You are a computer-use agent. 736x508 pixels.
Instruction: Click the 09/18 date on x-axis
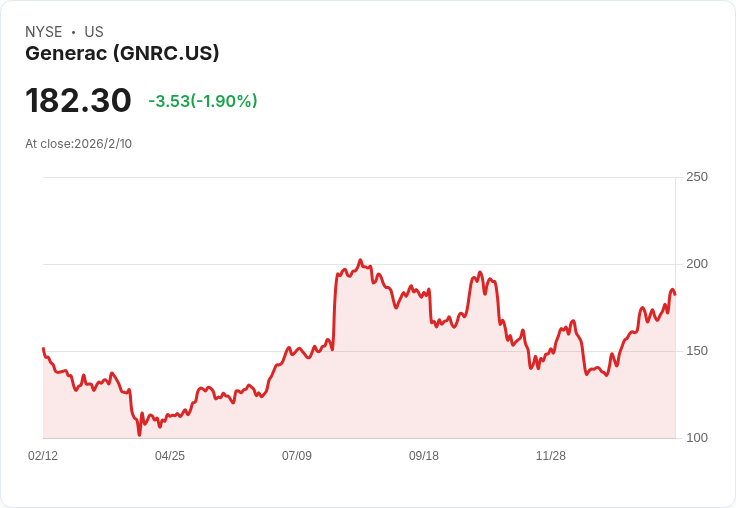tap(424, 456)
